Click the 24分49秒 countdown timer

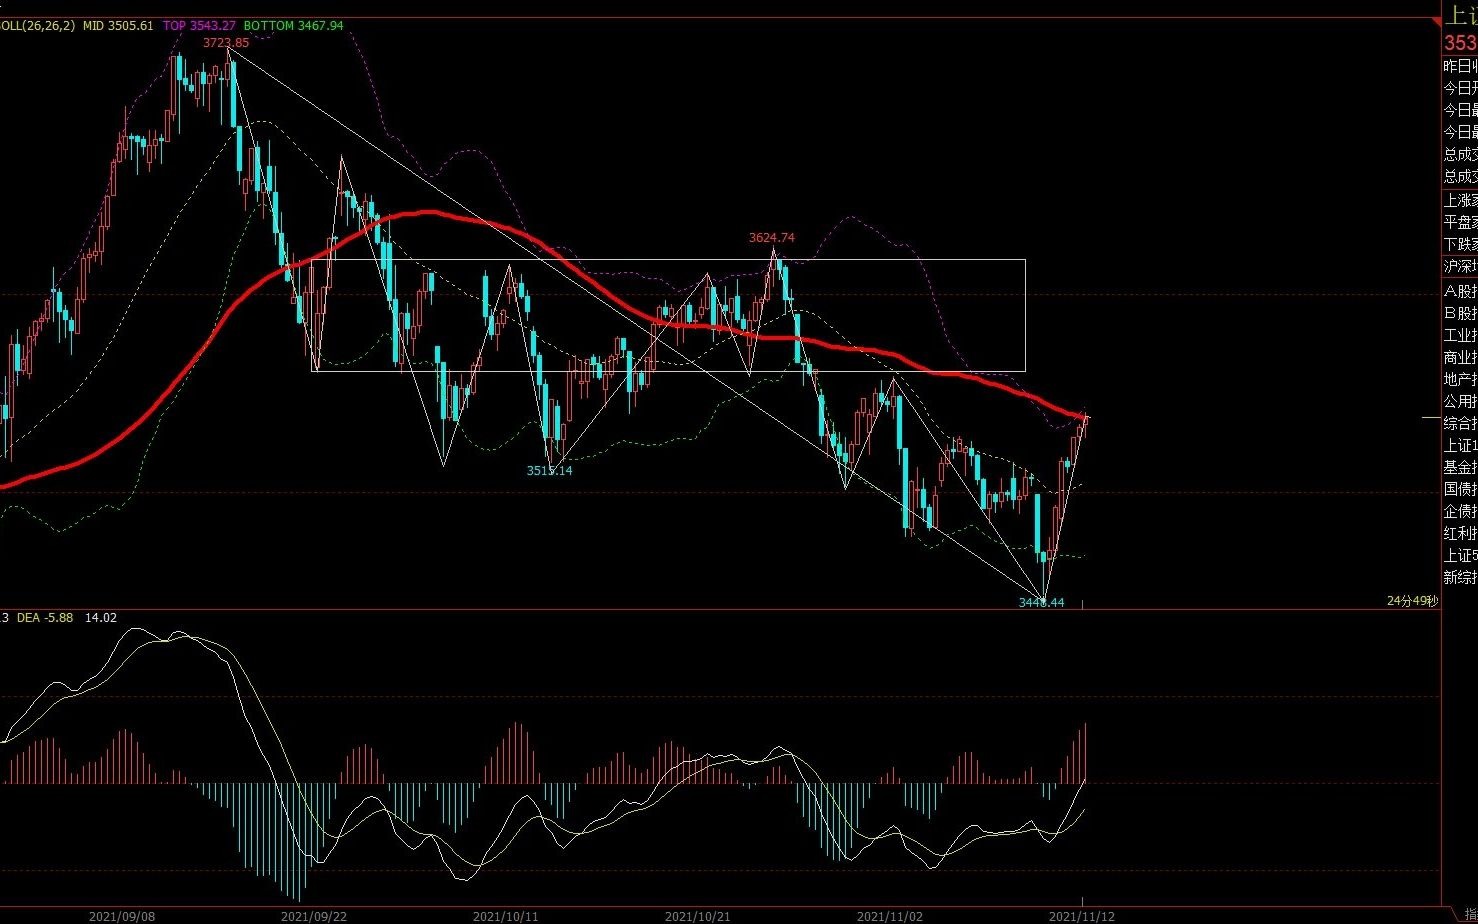pos(1412,601)
